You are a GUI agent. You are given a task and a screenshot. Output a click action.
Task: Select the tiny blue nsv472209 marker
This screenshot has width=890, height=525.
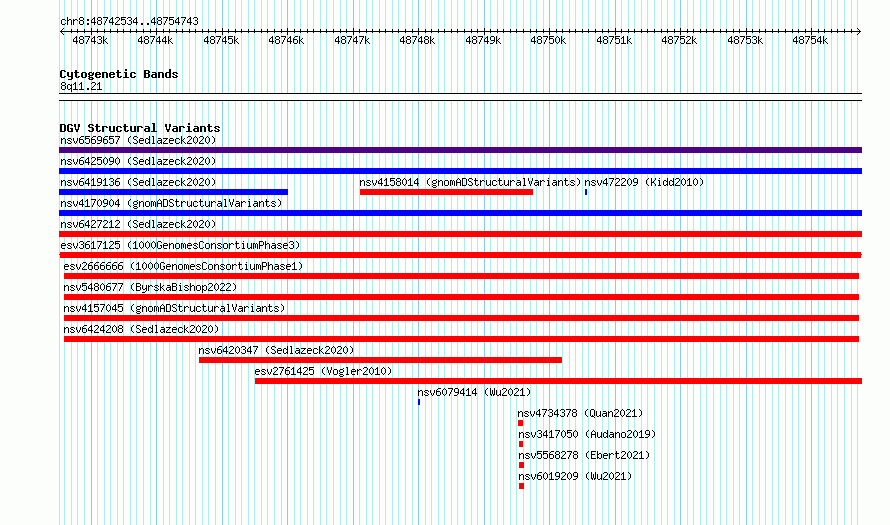click(x=586, y=192)
